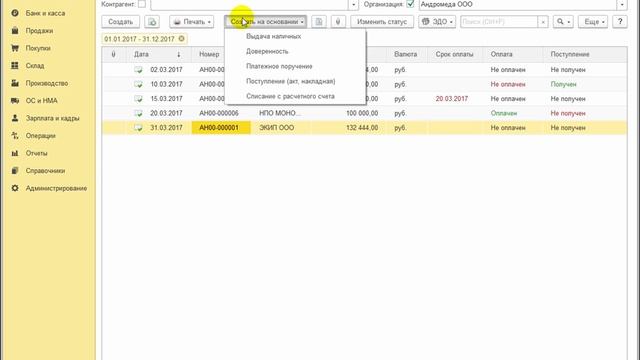640x360 pixels.
Task: Click document icon in 02.03.2017 row
Action: coord(138,70)
